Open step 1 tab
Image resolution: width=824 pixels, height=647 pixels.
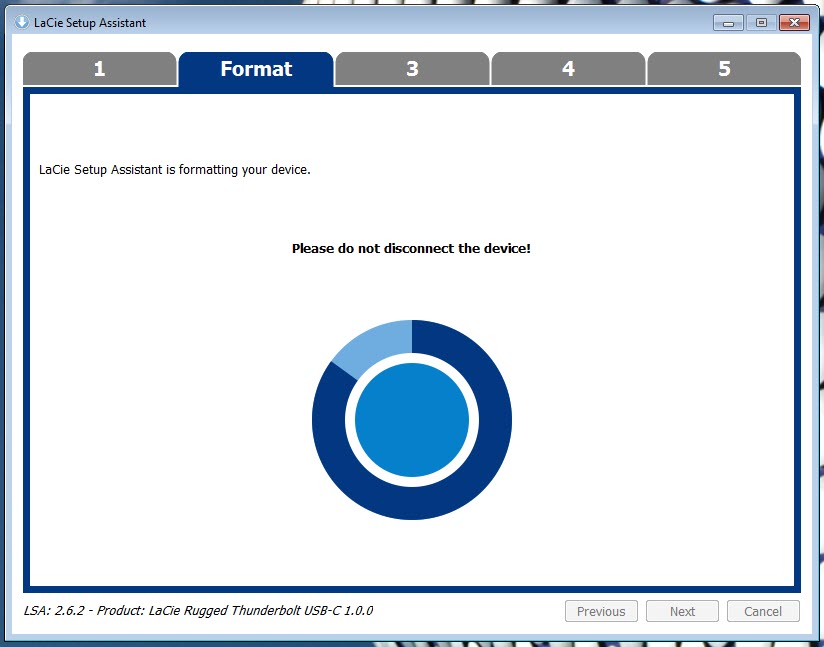(x=100, y=69)
